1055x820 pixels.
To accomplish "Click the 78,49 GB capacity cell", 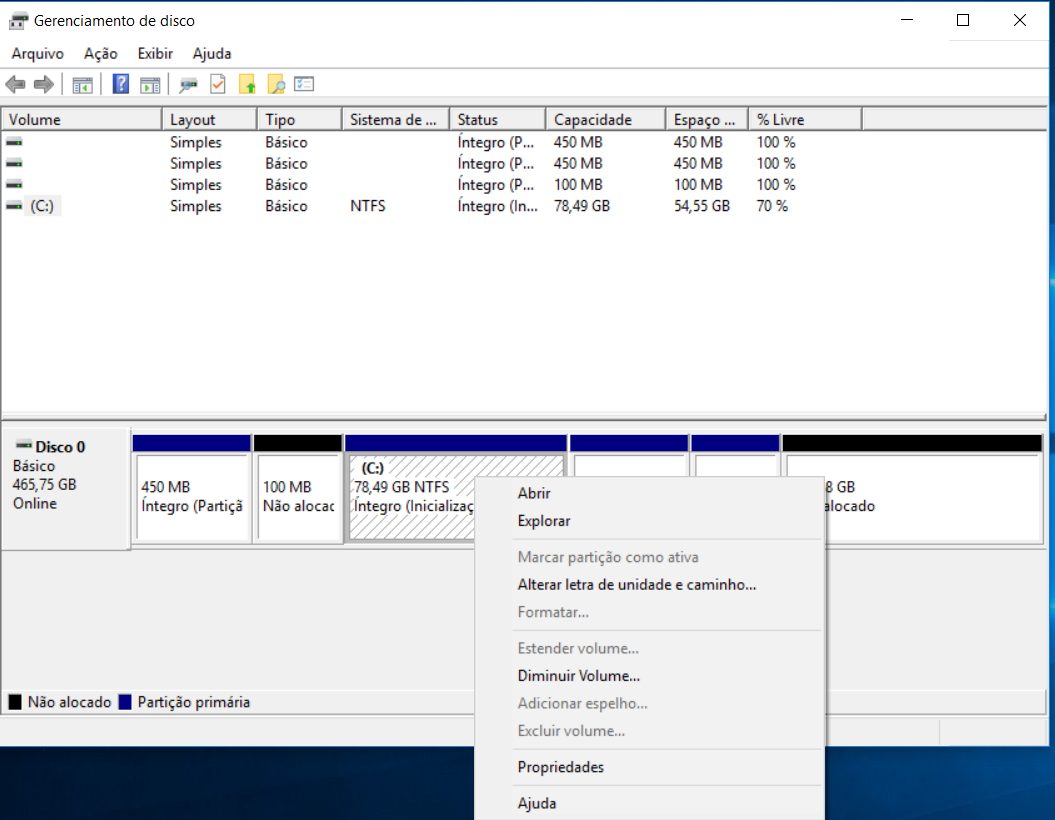I will (582, 206).
